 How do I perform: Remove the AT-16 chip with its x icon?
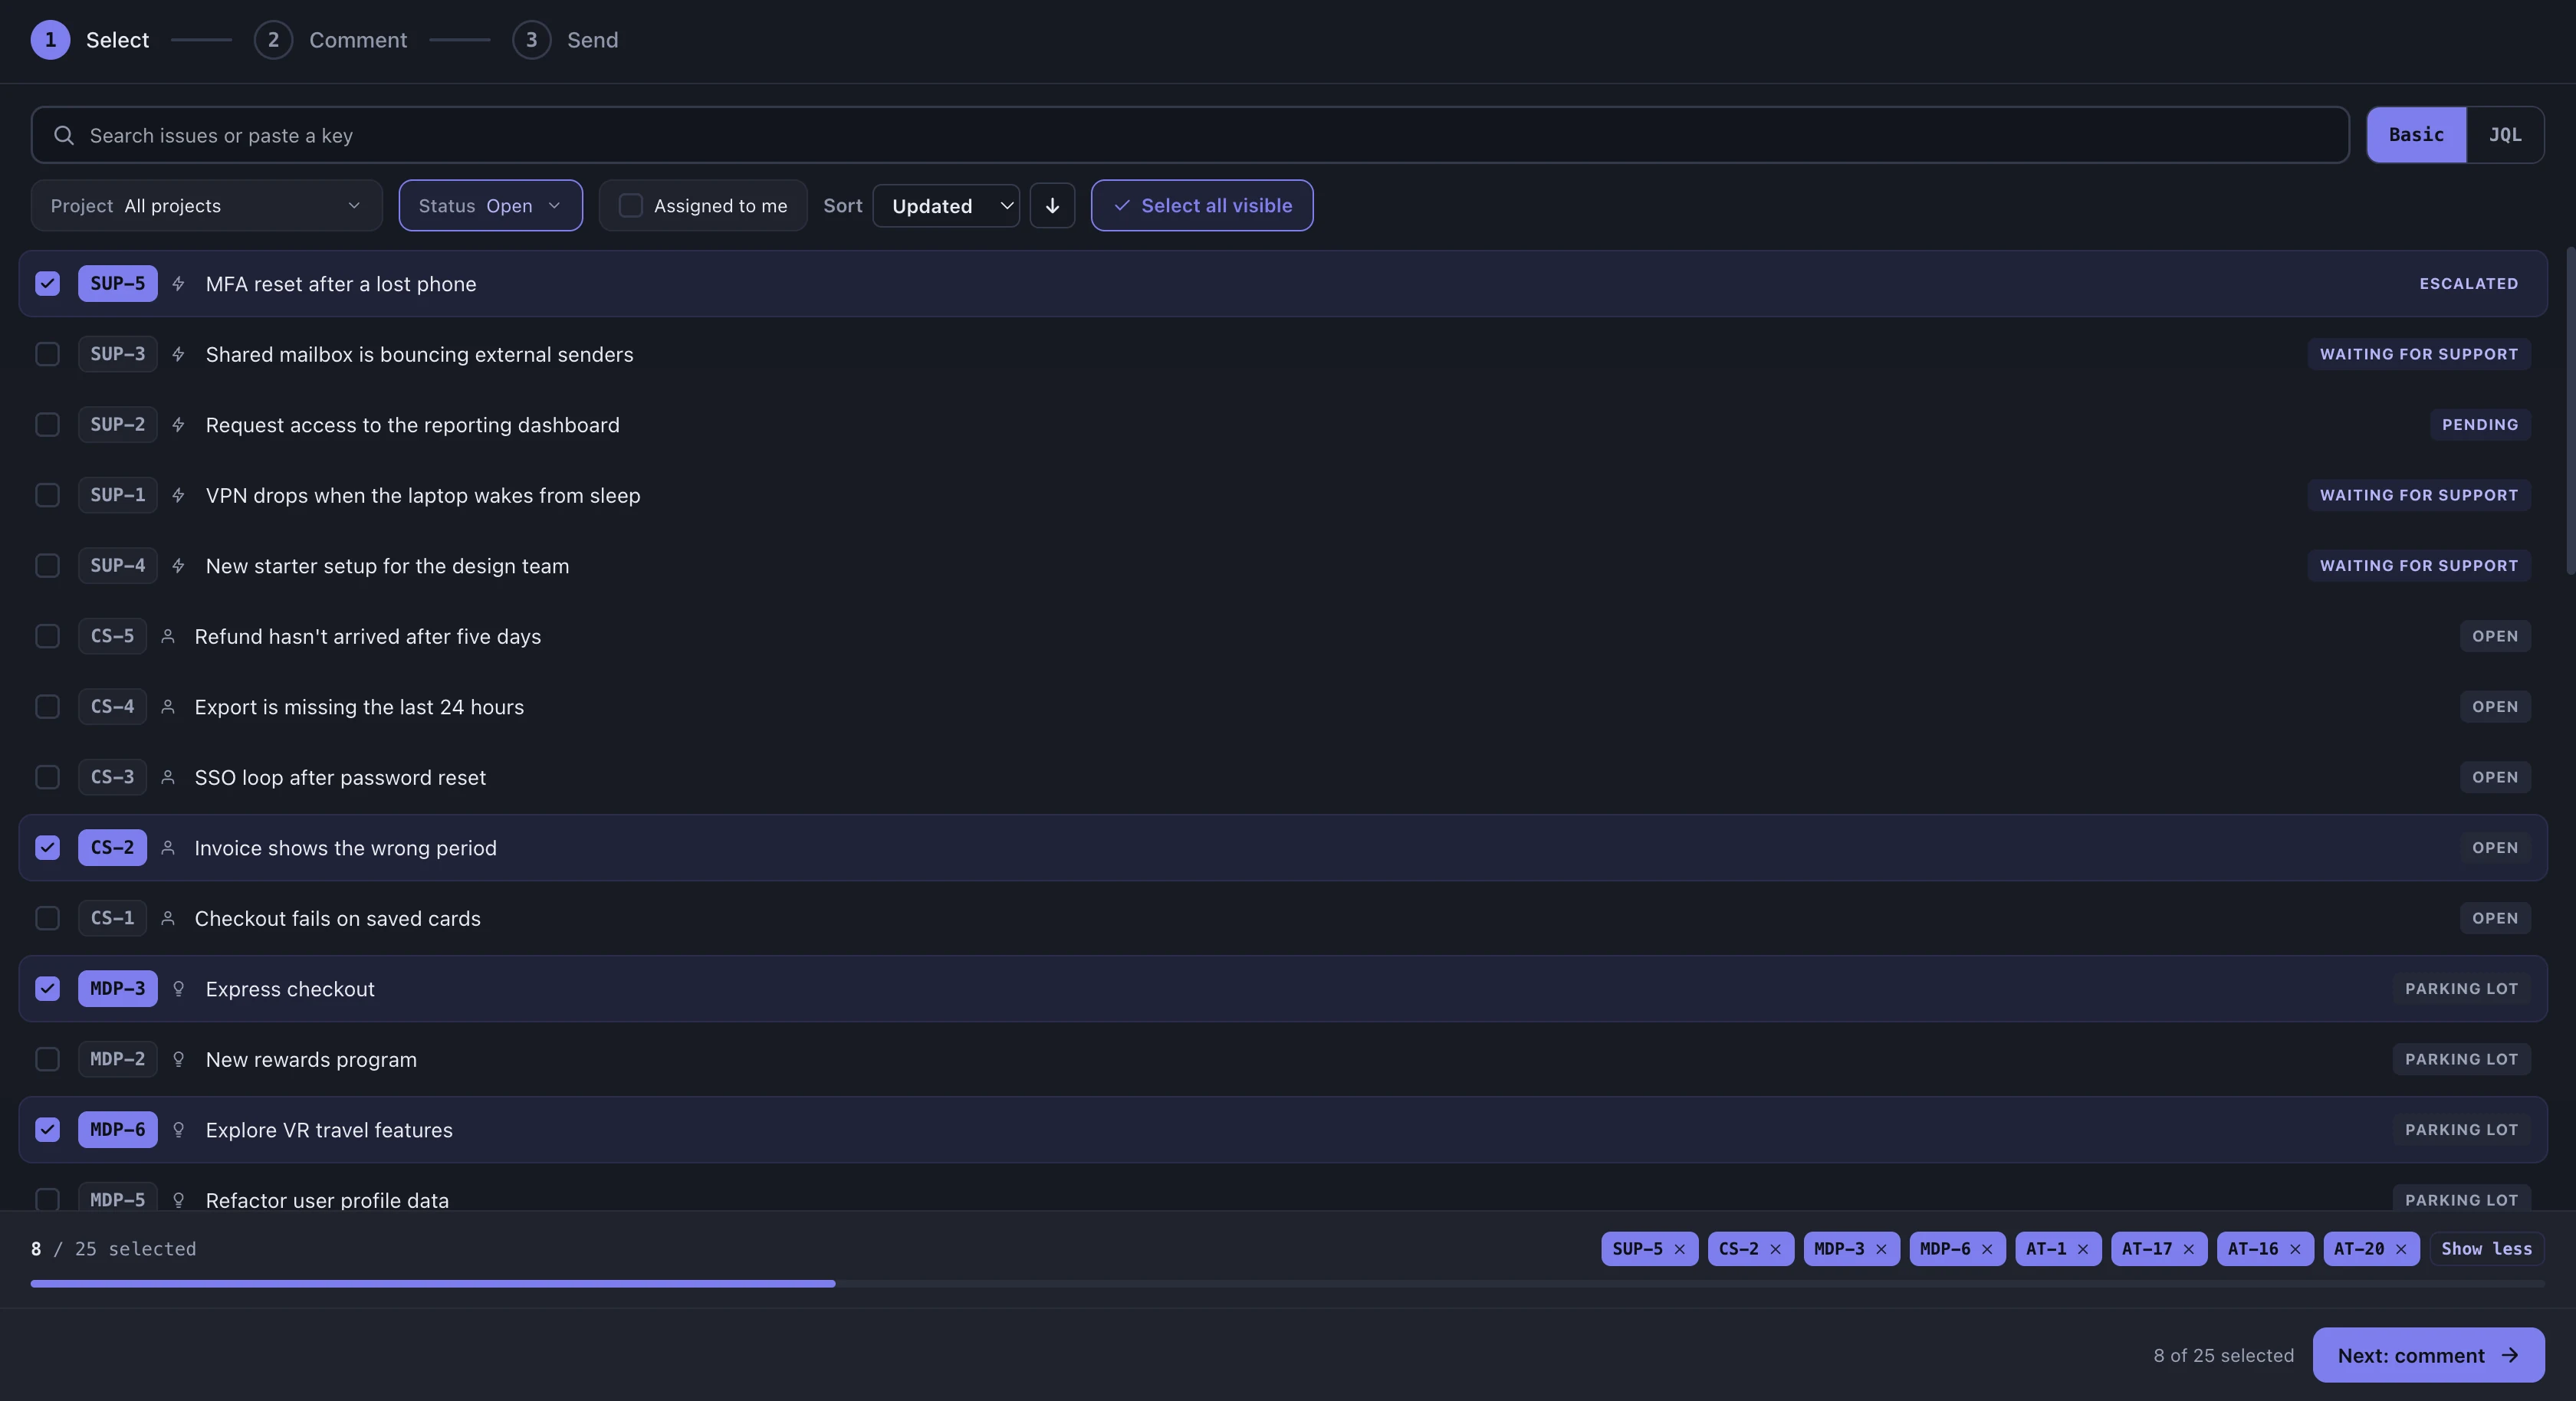2295,1249
